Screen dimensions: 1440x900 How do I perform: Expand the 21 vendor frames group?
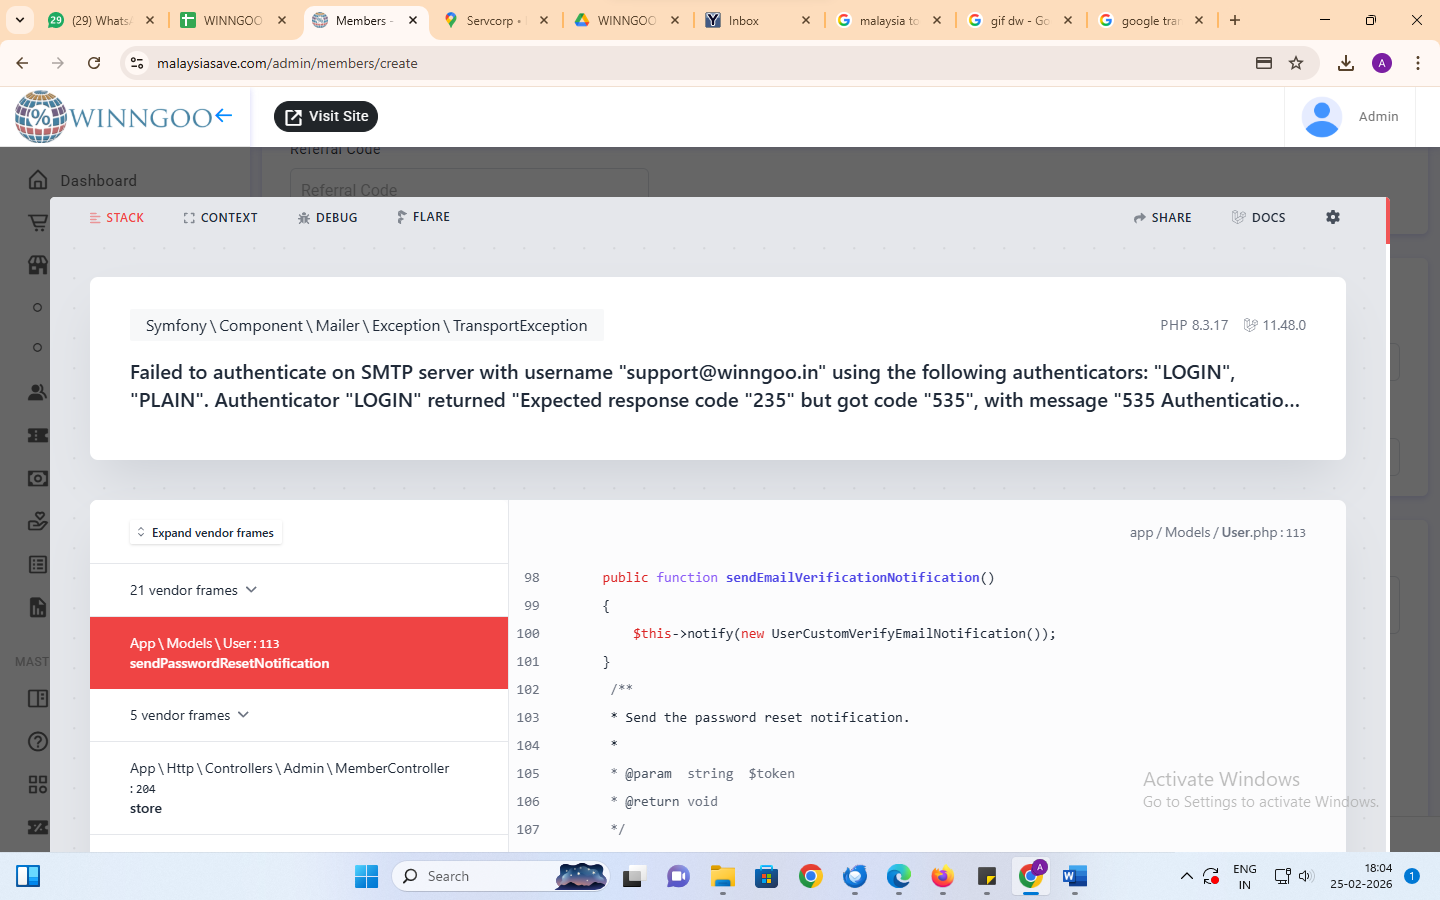[193, 590]
